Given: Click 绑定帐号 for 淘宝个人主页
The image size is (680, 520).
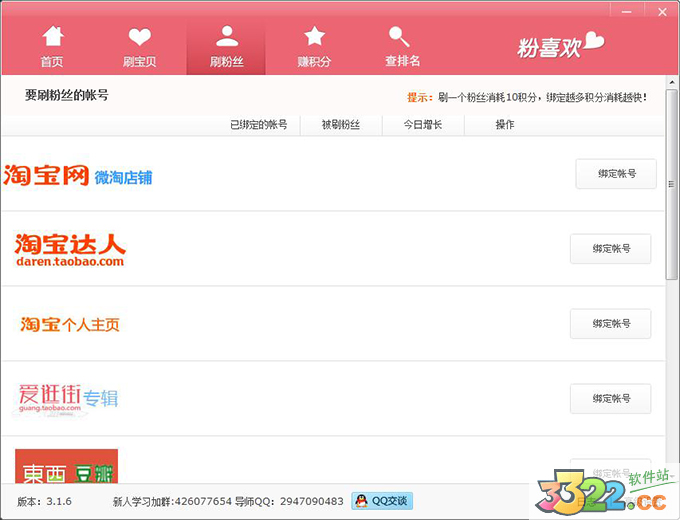Looking at the screenshot, I should click(611, 324).
